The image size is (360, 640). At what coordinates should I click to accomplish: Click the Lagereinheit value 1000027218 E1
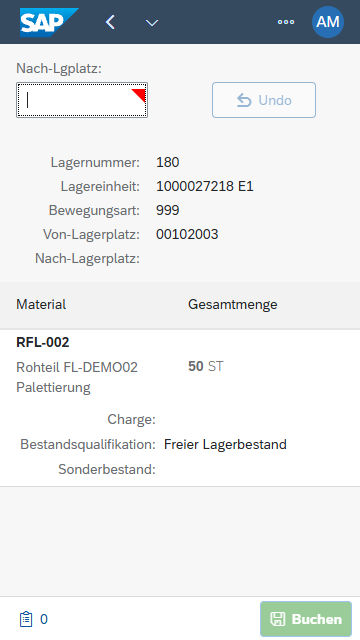pyautogui.click(x=204, y=187)
